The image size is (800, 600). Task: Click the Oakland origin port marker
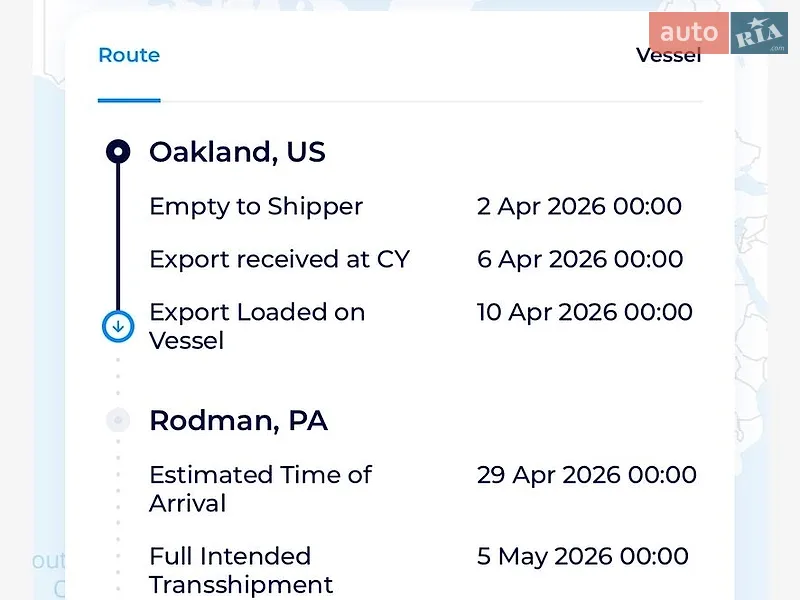click(x=118, y=152)
